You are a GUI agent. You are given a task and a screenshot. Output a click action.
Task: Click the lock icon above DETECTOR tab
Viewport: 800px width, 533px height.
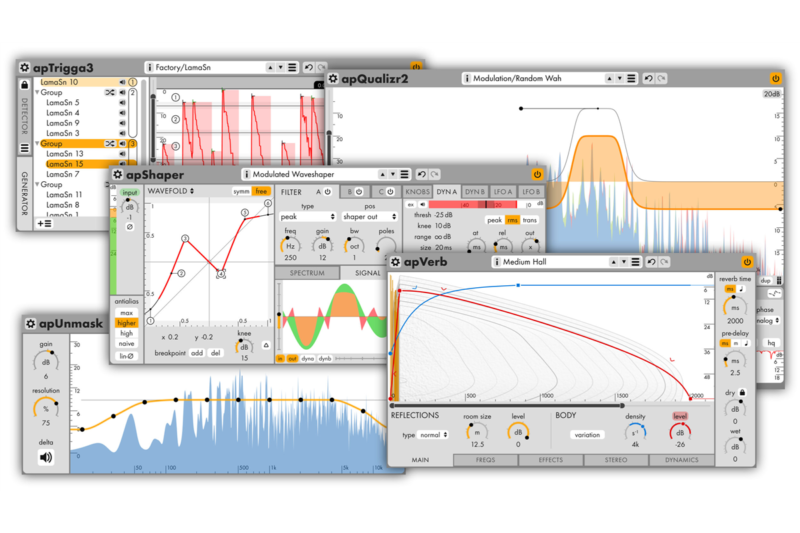[24, 85]
